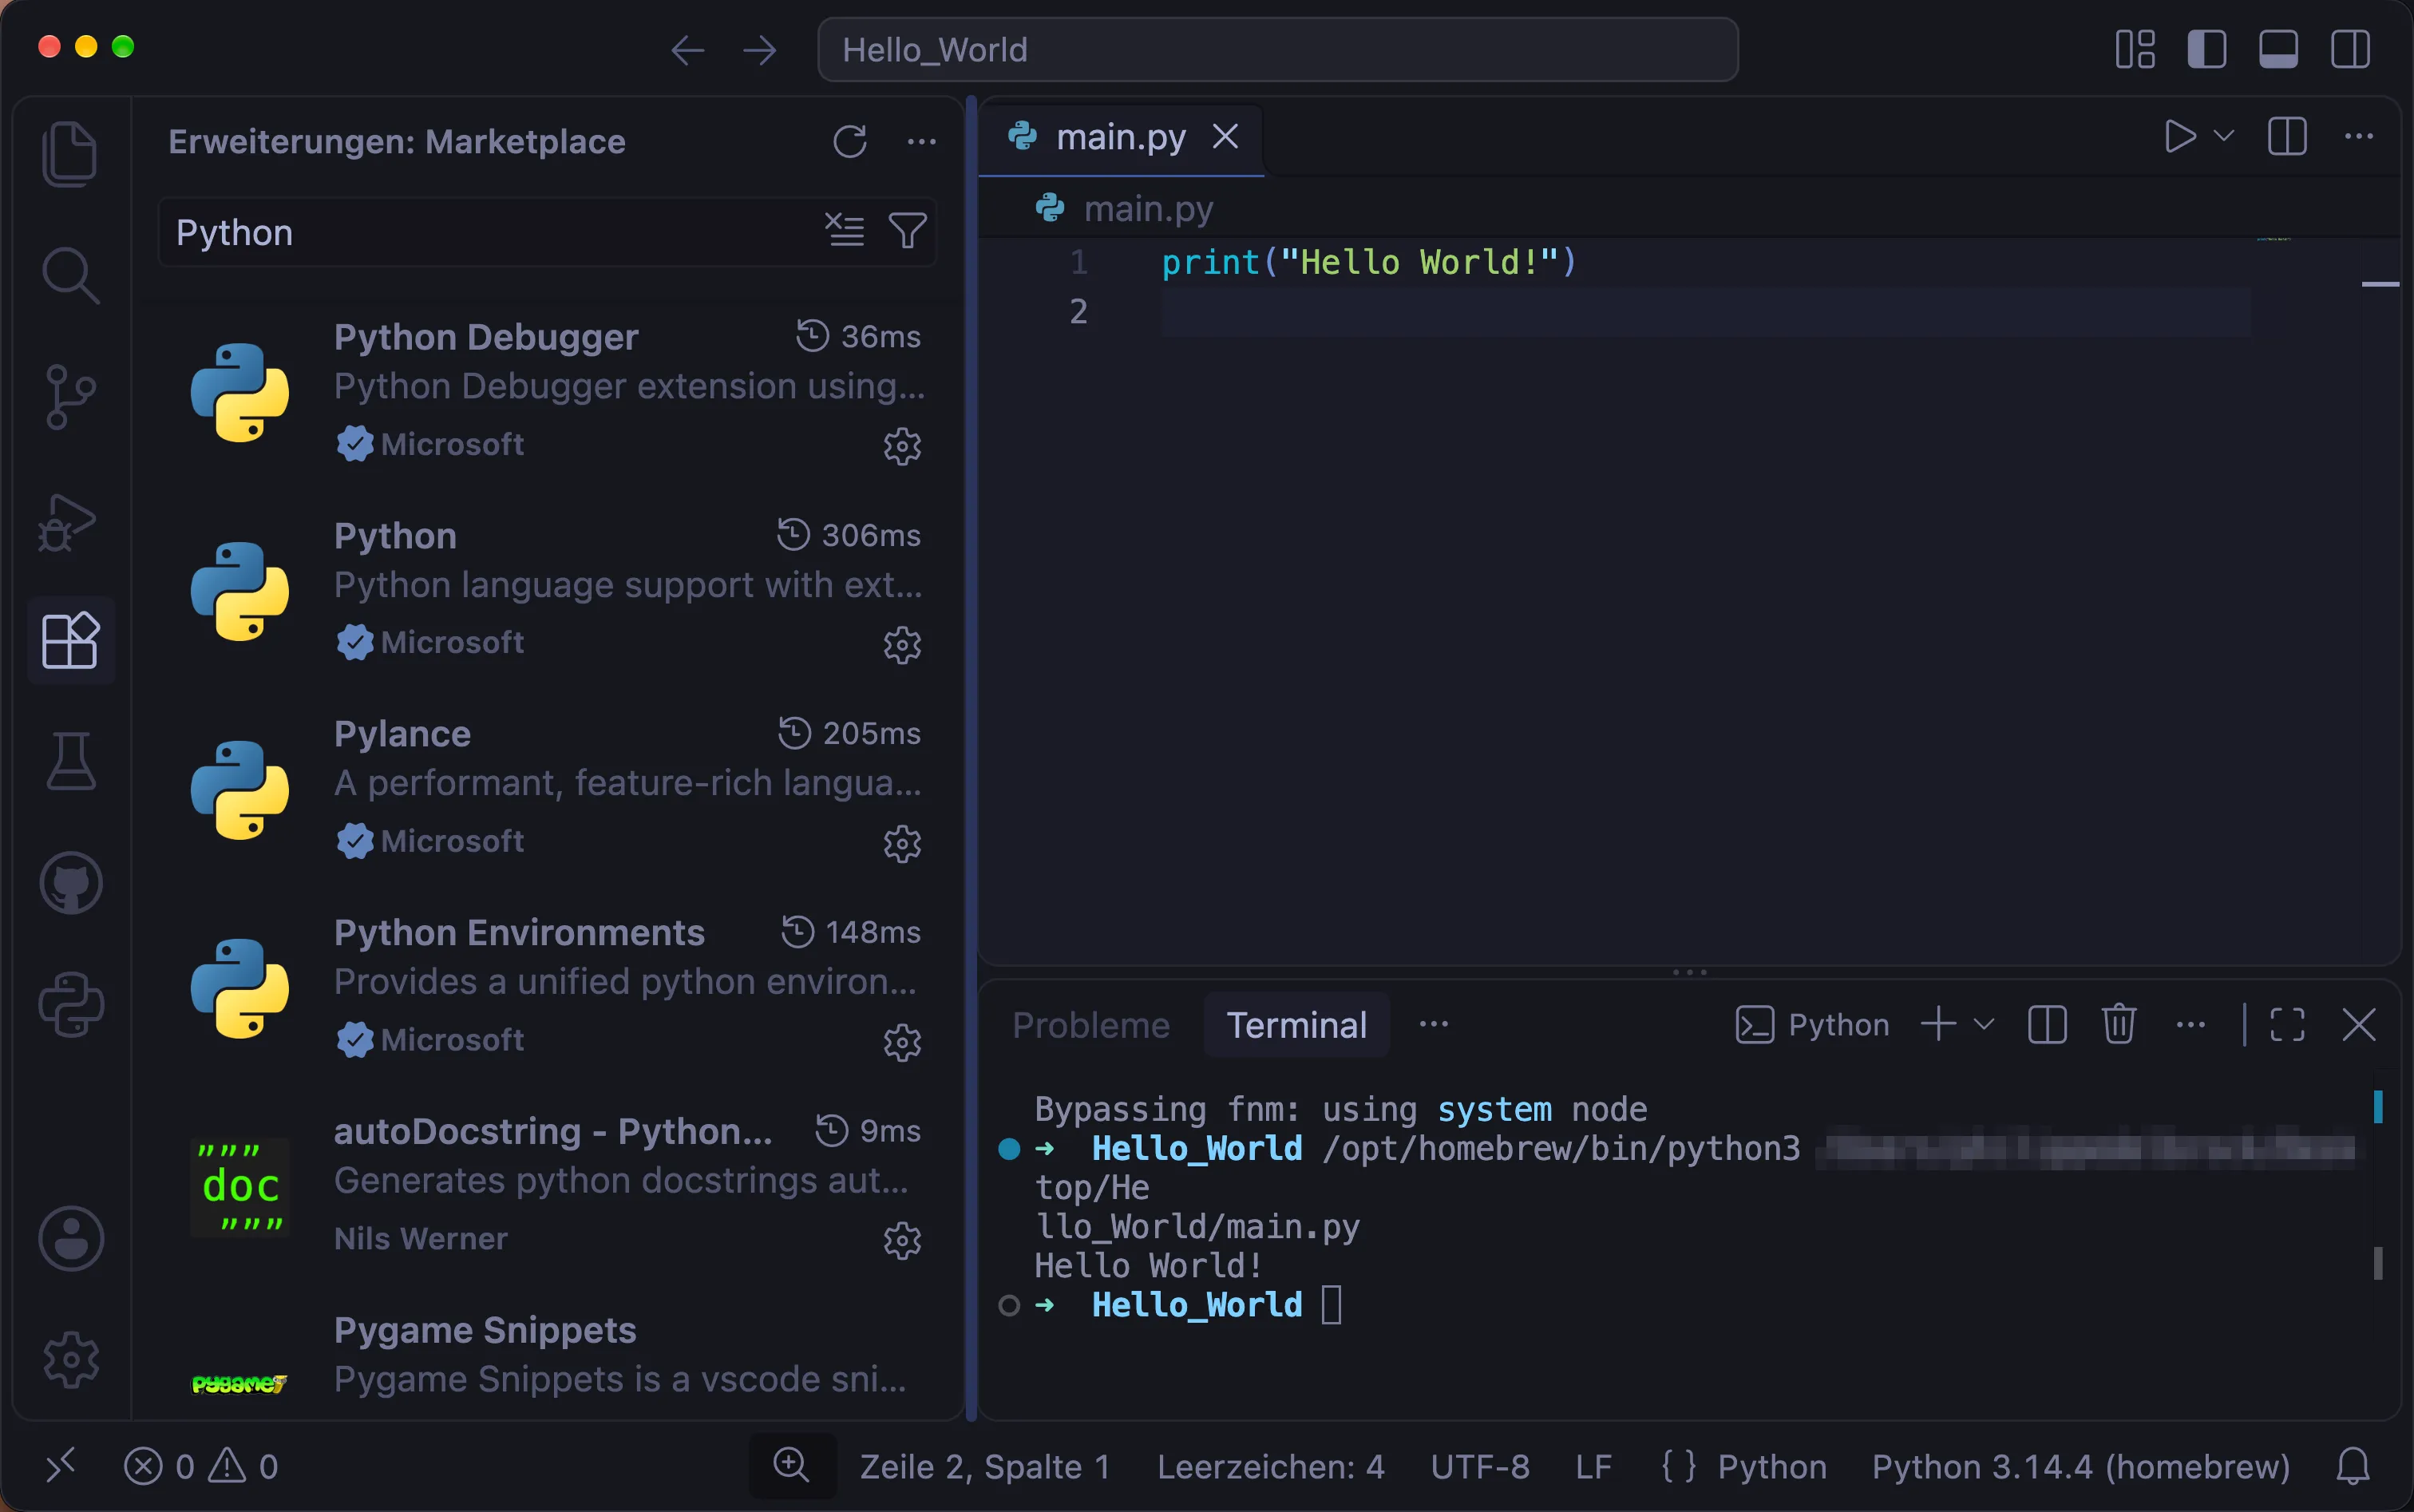Open the manage gear in the Python 306ms row
2414x1512 pixels.
tap(902, 645)
